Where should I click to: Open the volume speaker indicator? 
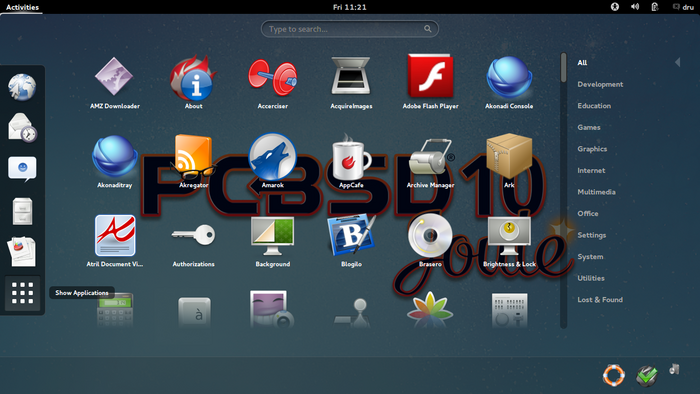[635, 7]
